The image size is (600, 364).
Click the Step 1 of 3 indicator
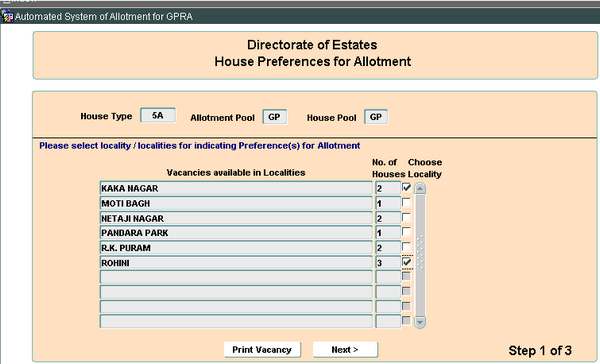(540, 350)
